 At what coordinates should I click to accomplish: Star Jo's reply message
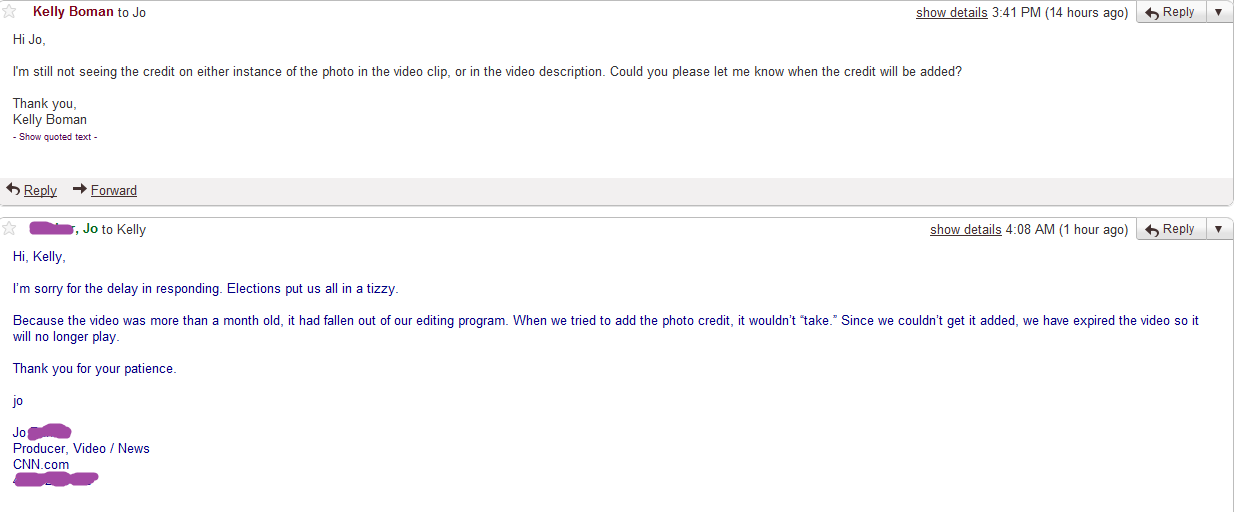[9, 229]
